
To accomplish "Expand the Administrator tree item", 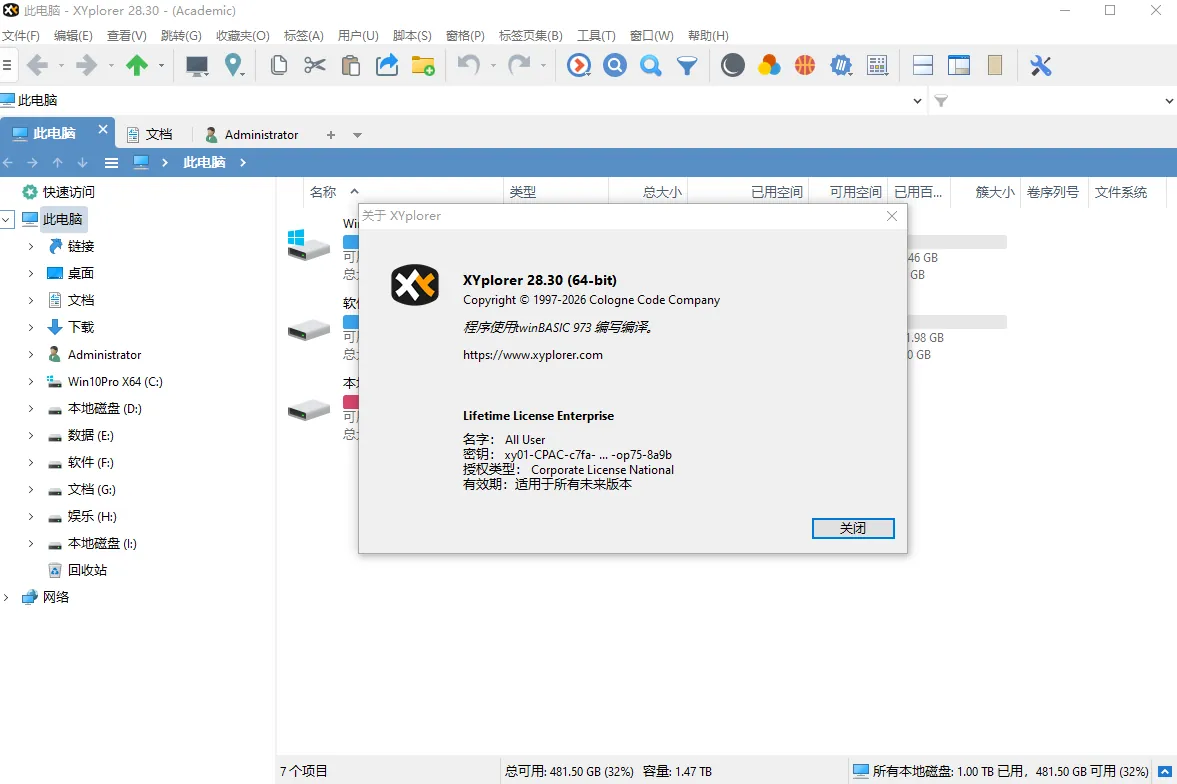I will [32, 354].
